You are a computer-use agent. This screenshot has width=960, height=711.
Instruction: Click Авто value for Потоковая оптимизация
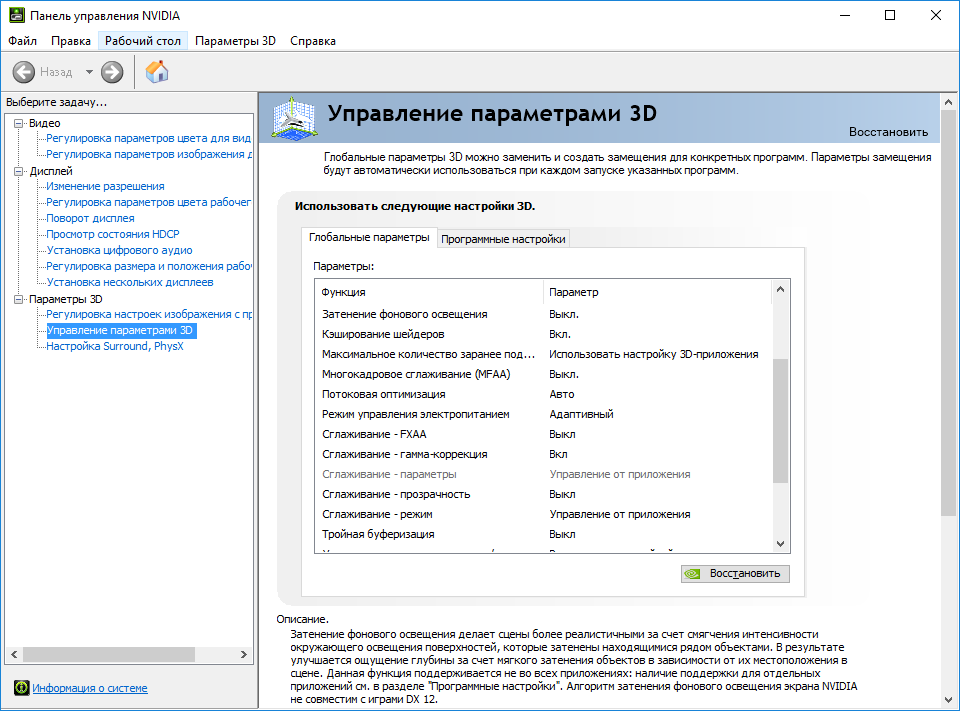[561, 394]
